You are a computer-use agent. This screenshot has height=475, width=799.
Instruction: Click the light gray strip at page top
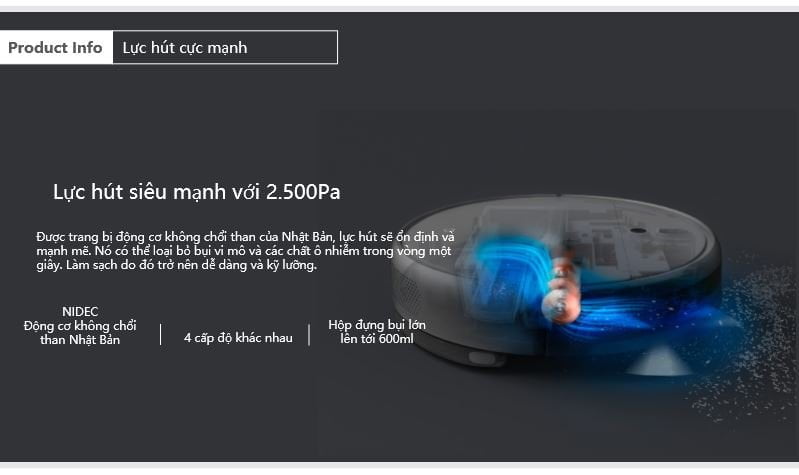pos(400,9)
